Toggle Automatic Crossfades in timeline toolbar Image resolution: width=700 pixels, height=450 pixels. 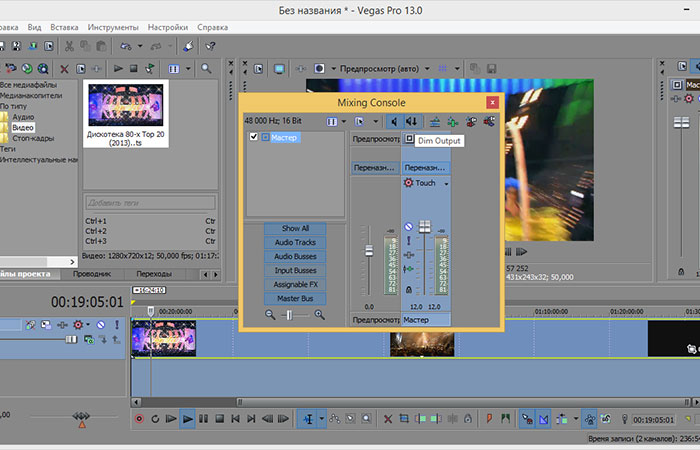click(543, 419)
